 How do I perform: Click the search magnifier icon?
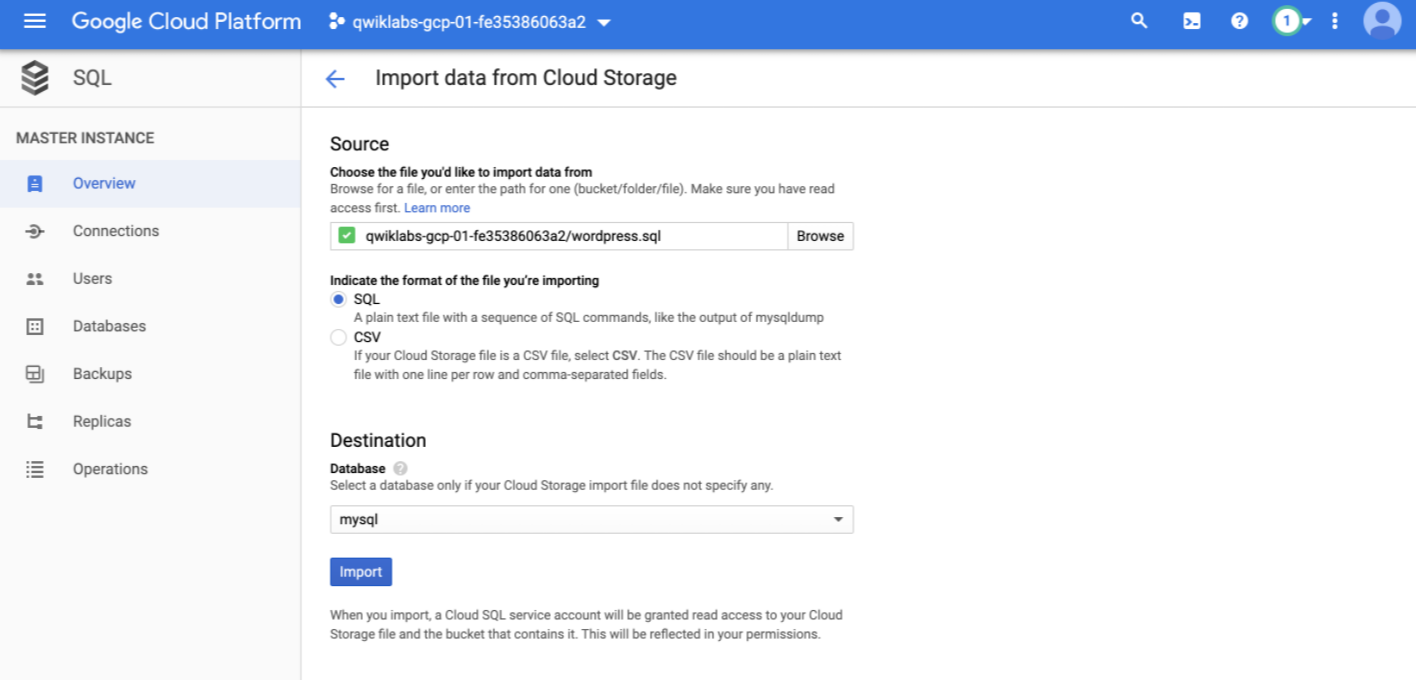[x=1139, y=21]
